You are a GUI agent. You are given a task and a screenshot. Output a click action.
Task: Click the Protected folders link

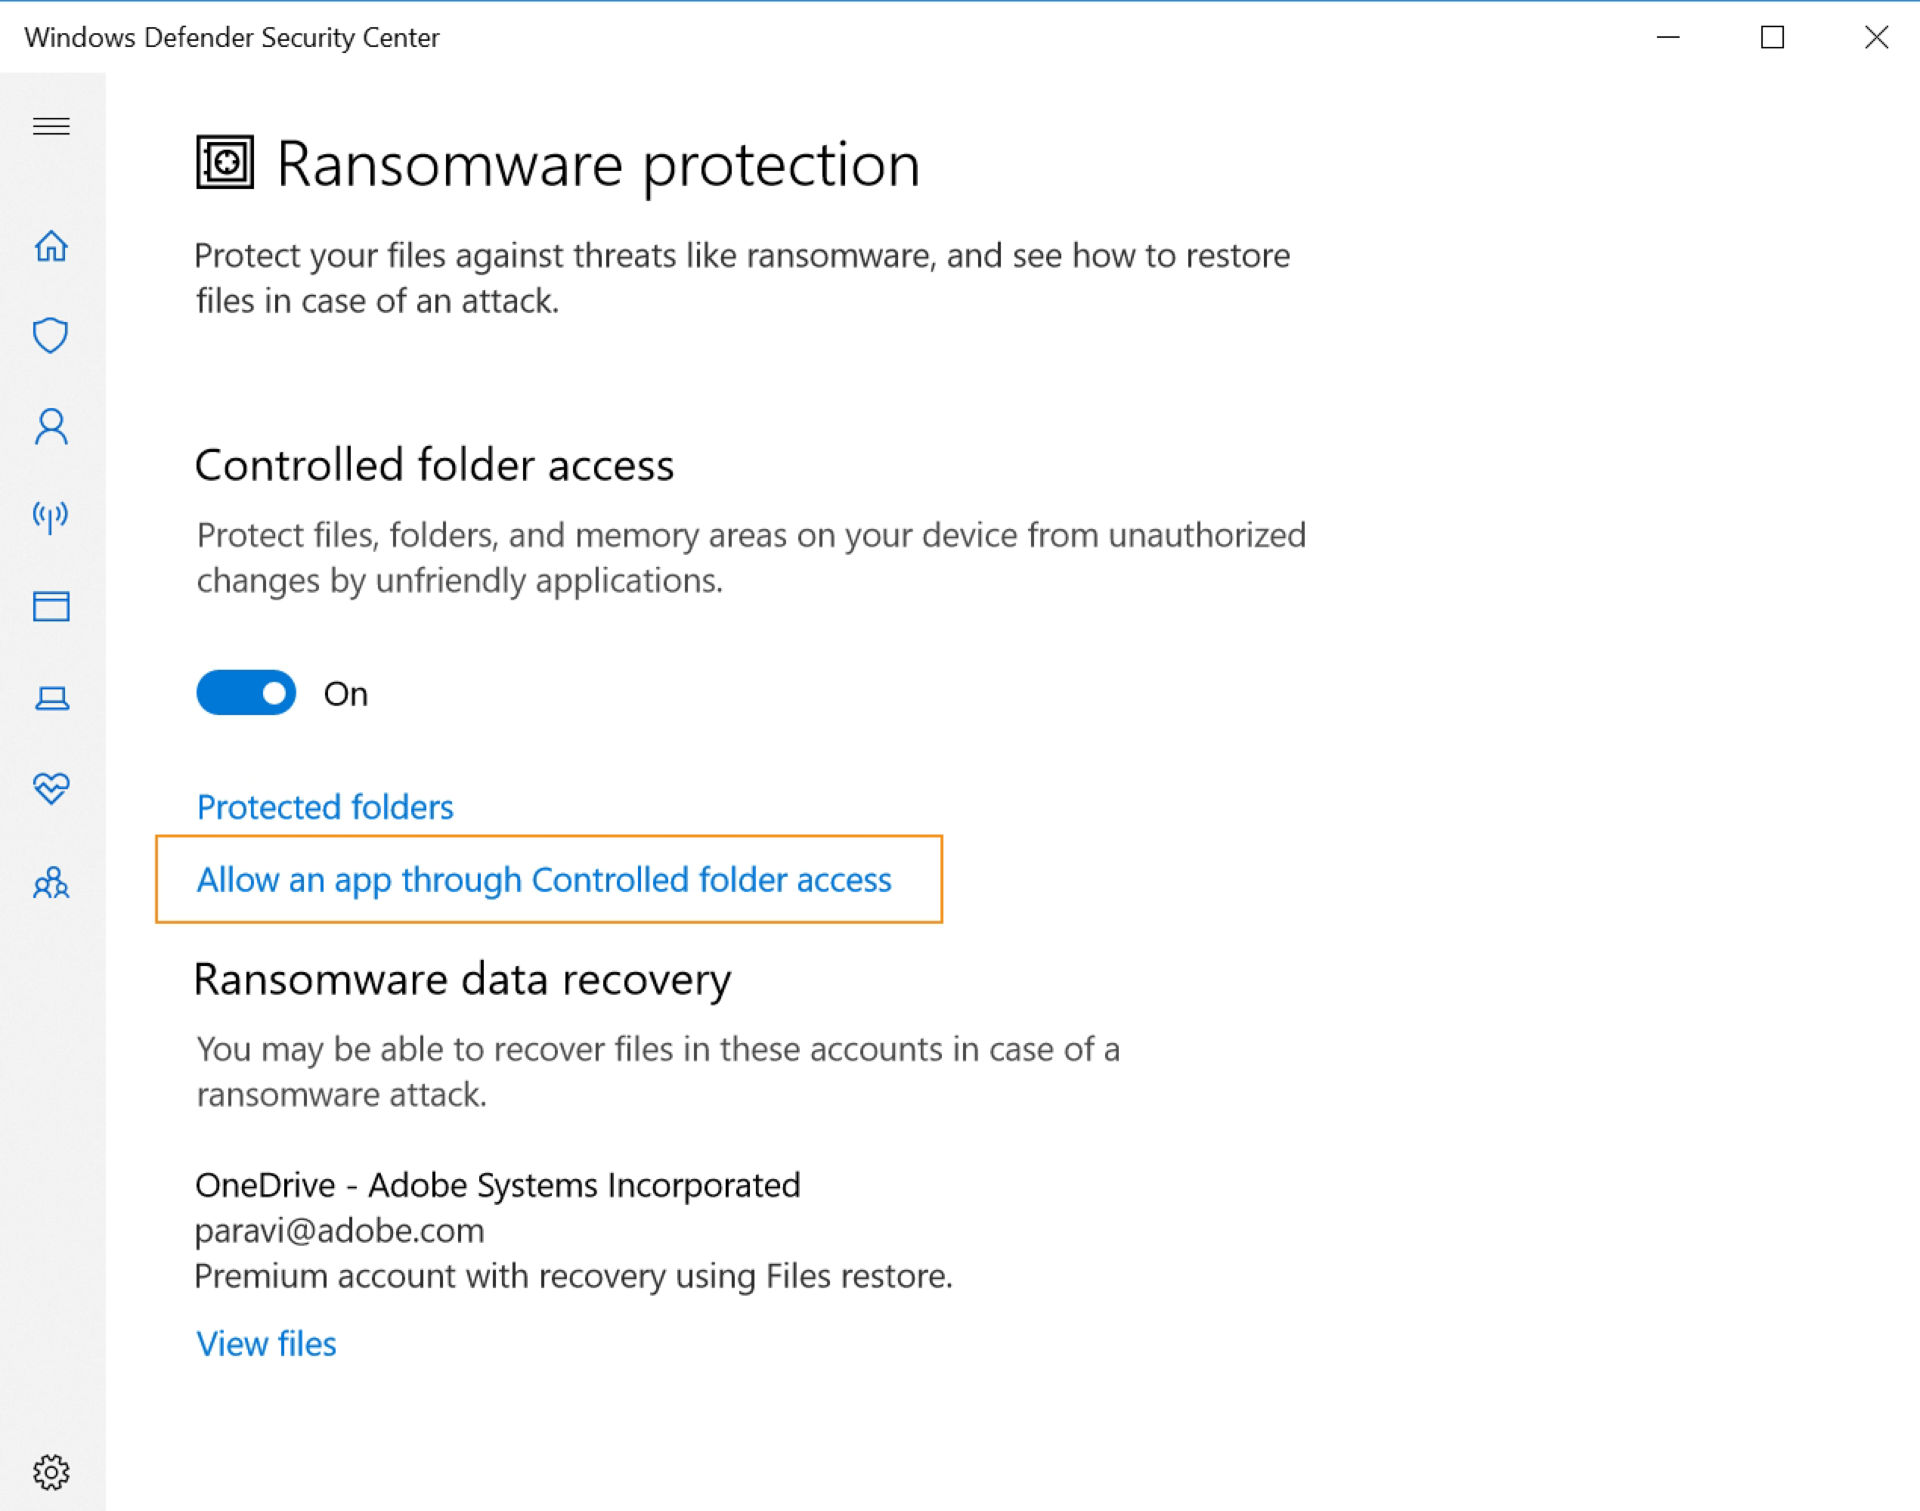coord(325,807)
